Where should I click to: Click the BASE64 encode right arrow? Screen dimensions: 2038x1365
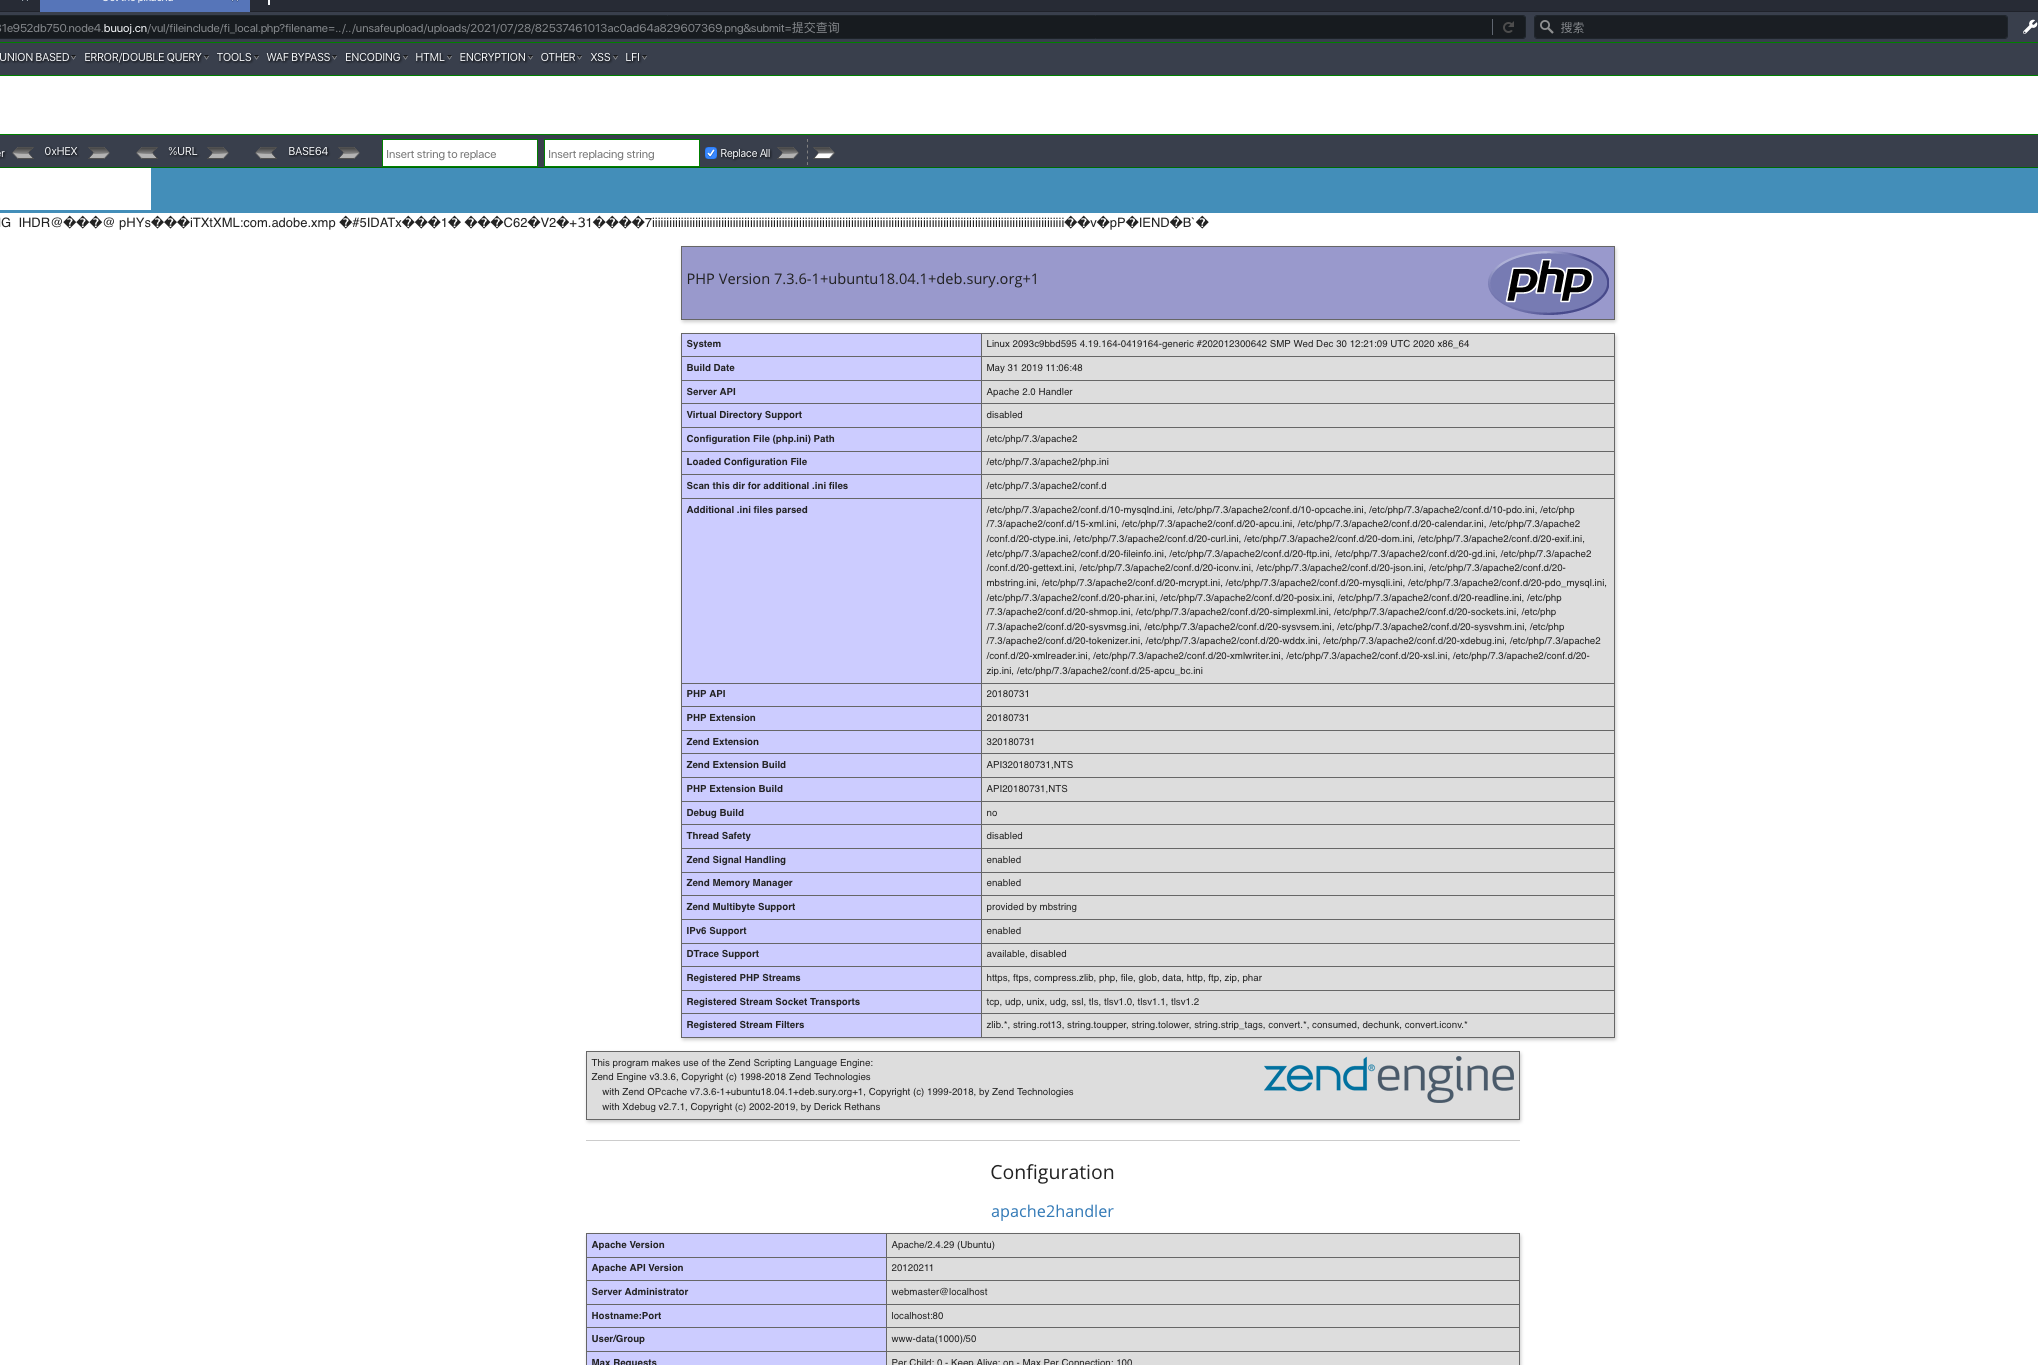pos(349,153)
